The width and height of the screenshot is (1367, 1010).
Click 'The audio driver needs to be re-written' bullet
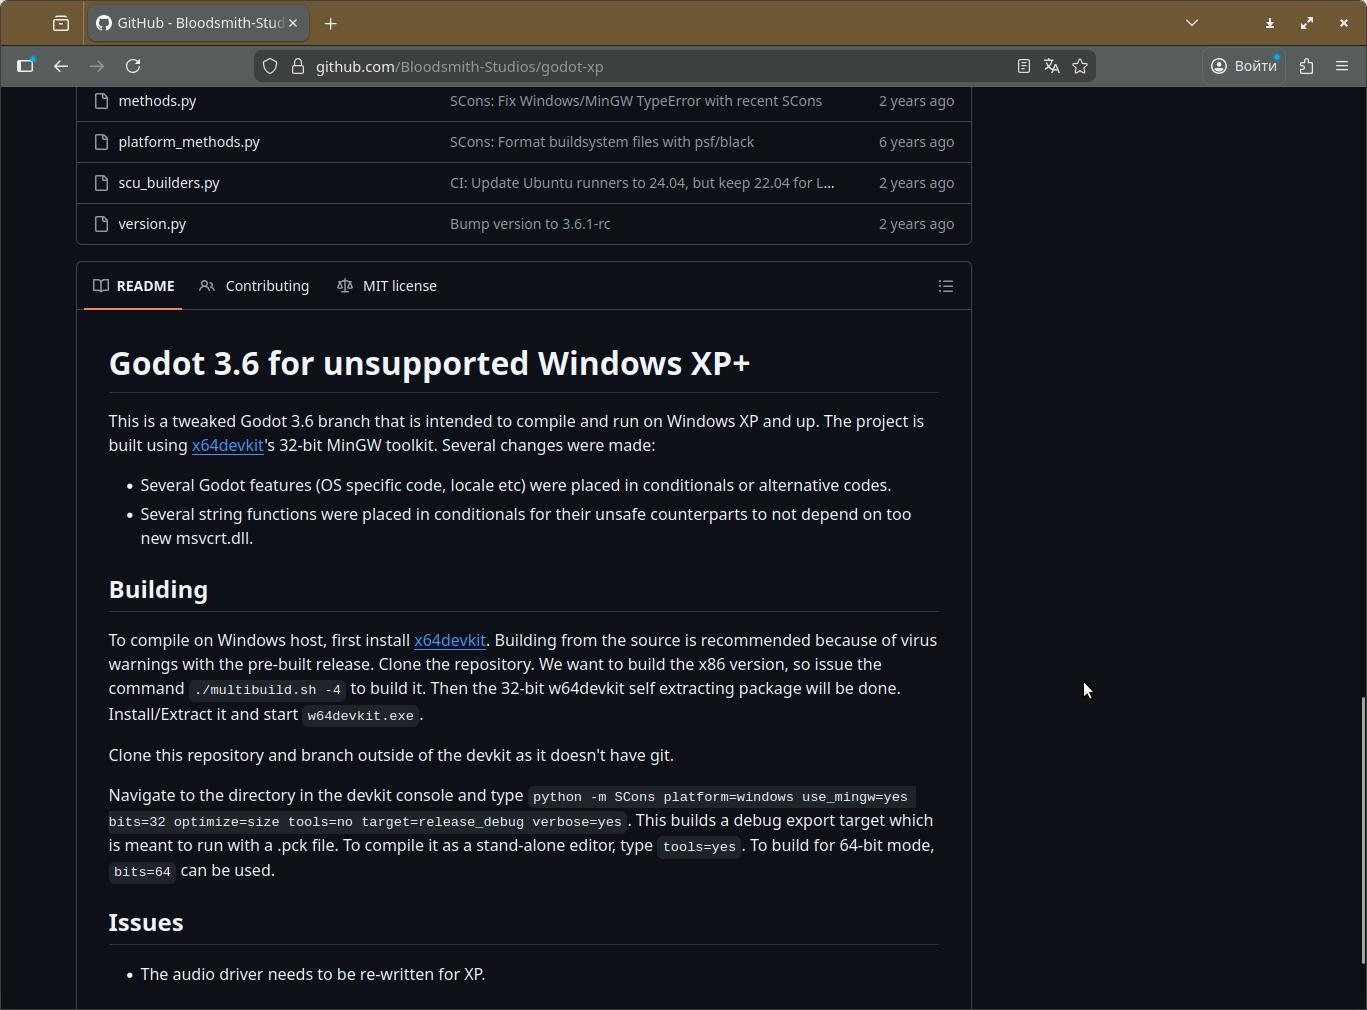click(313, 974)
